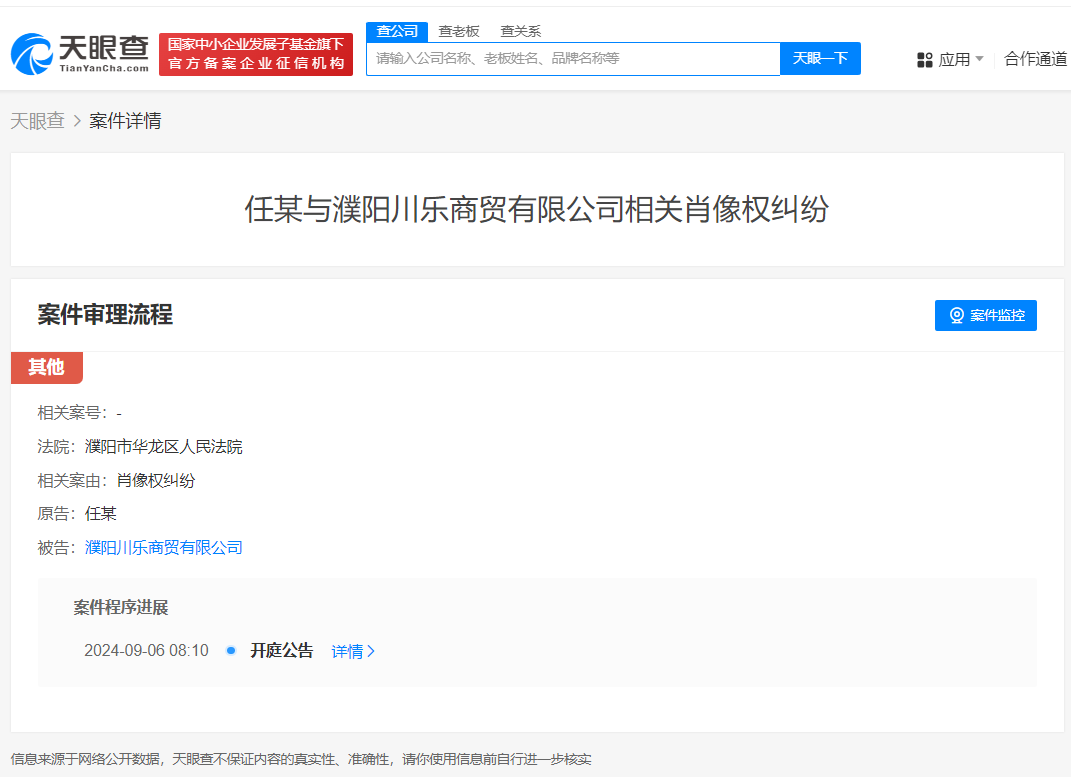Open defendant link 濮阳川乐商贸有限公司
The image size is (1071, 777).
coord(163,547)
